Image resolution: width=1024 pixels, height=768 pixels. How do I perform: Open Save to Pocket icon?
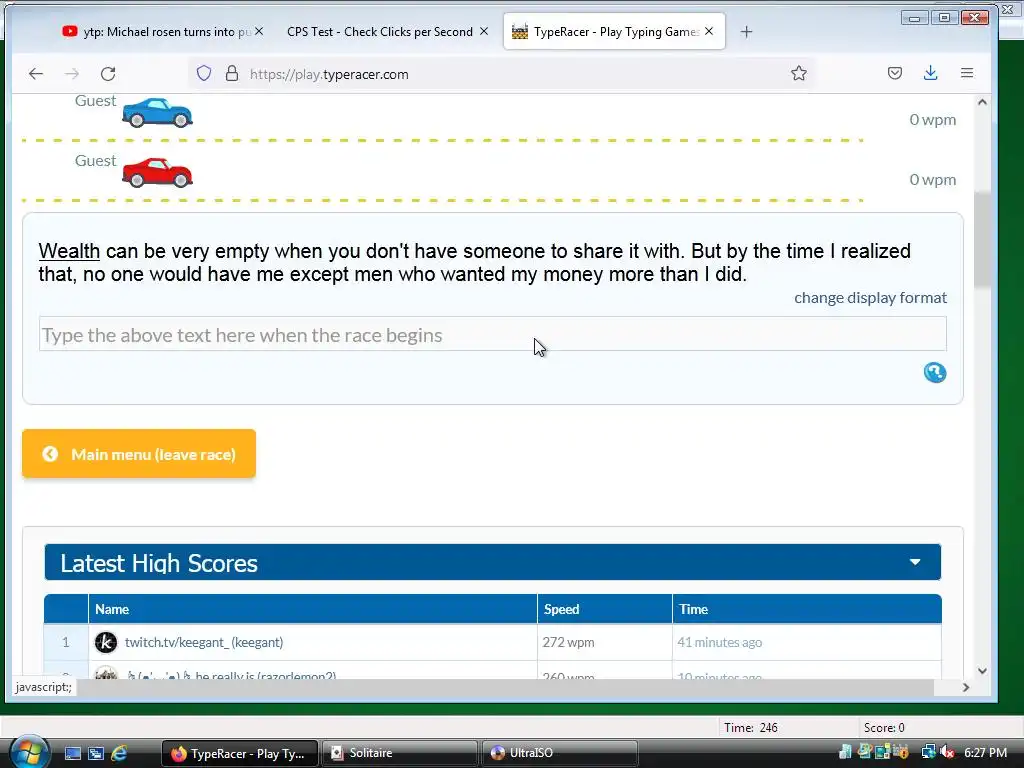coord(895,73)
